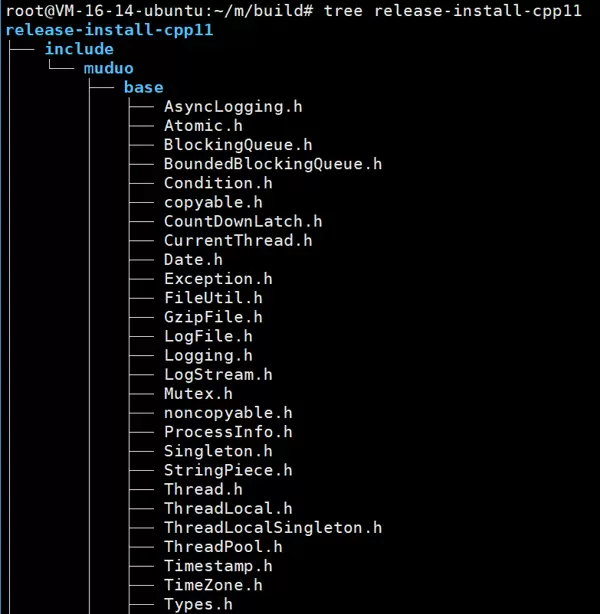600x614 pixels.
Task: Select GzipFile.h in the listing
Action: [213, 317]
